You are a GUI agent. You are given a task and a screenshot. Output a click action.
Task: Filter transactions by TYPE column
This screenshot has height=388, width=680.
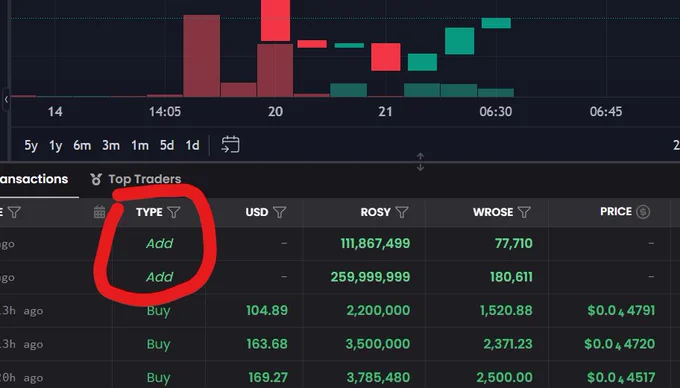pos(174,212)
